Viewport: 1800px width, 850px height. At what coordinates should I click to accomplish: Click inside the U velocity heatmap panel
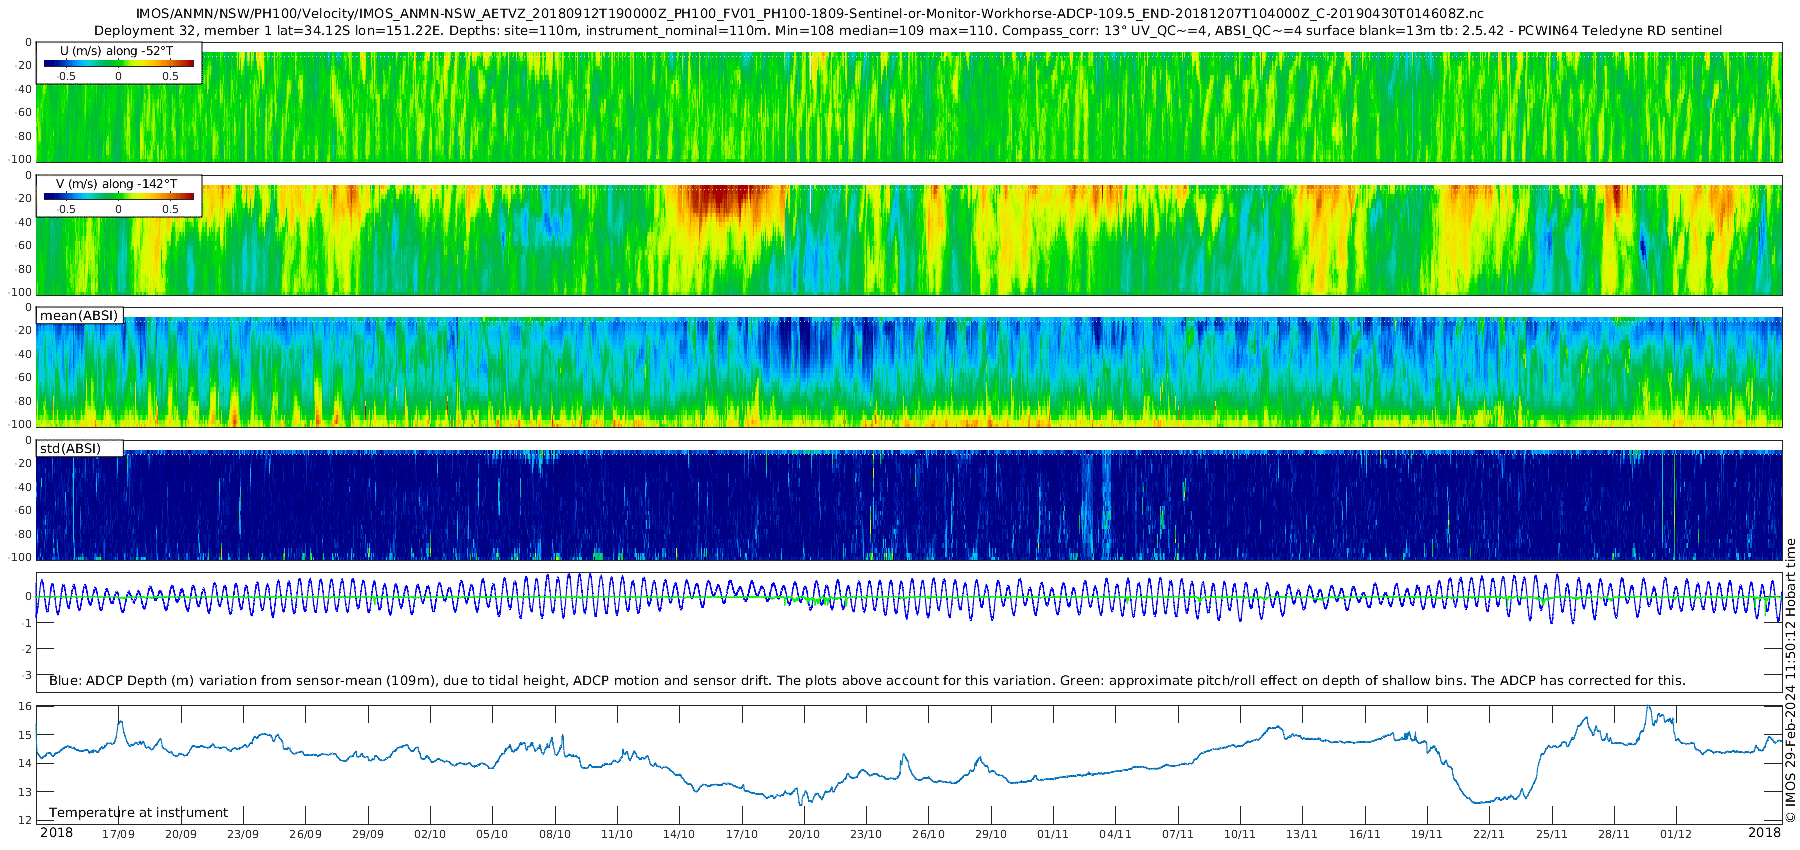point(909,102)
